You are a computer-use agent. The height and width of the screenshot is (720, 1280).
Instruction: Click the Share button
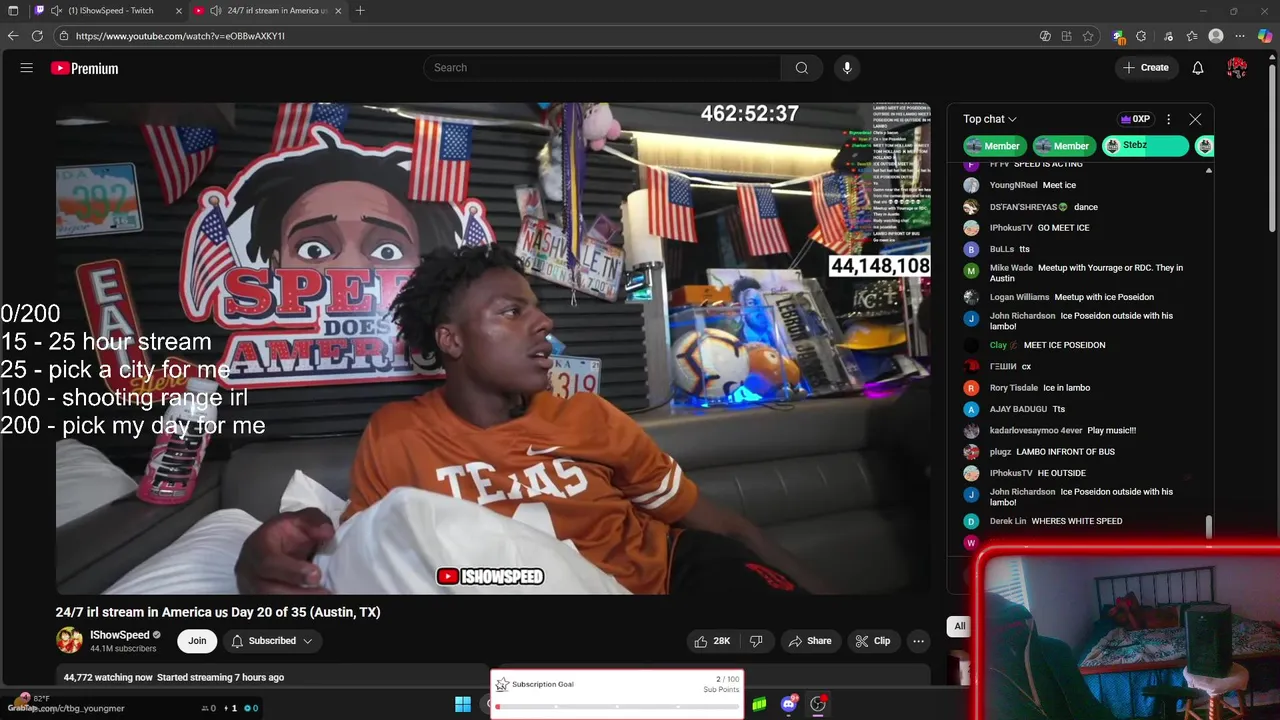(x=809, y=641)
